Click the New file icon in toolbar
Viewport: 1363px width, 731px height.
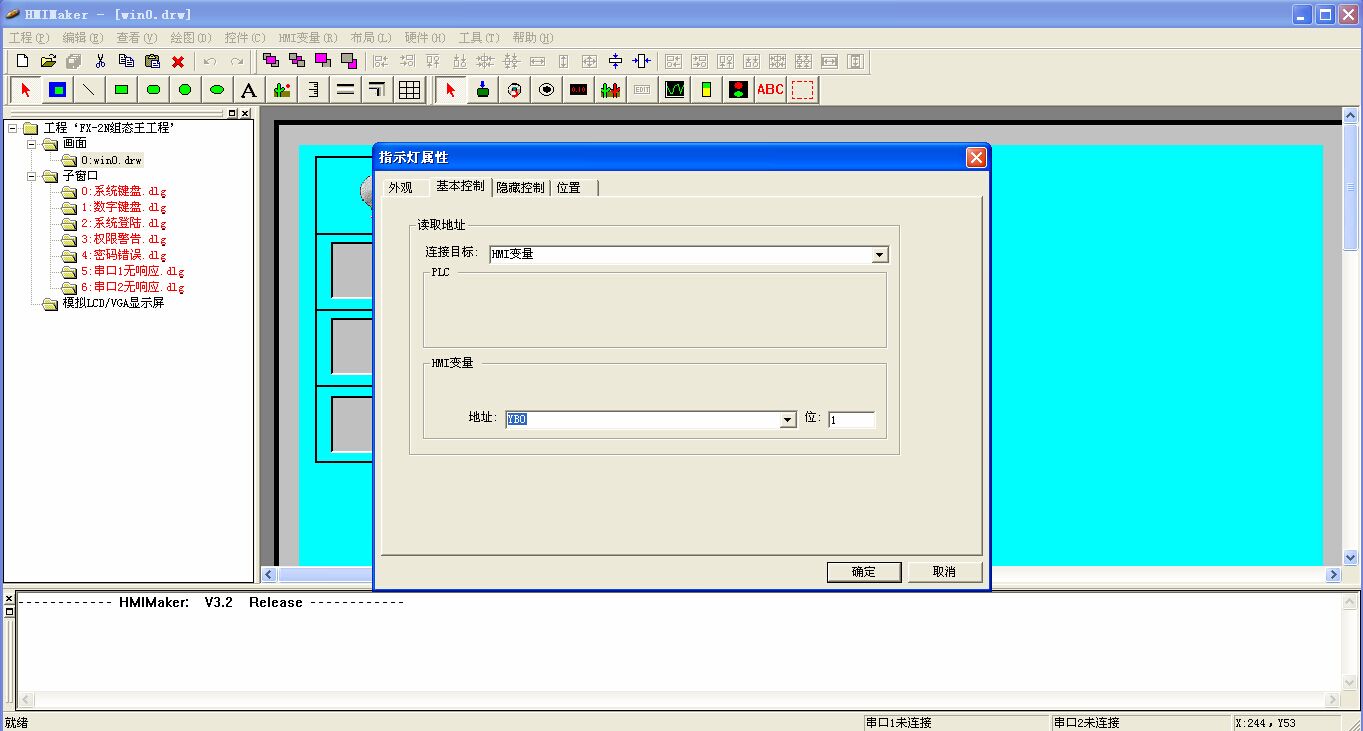tap(22, 61)
